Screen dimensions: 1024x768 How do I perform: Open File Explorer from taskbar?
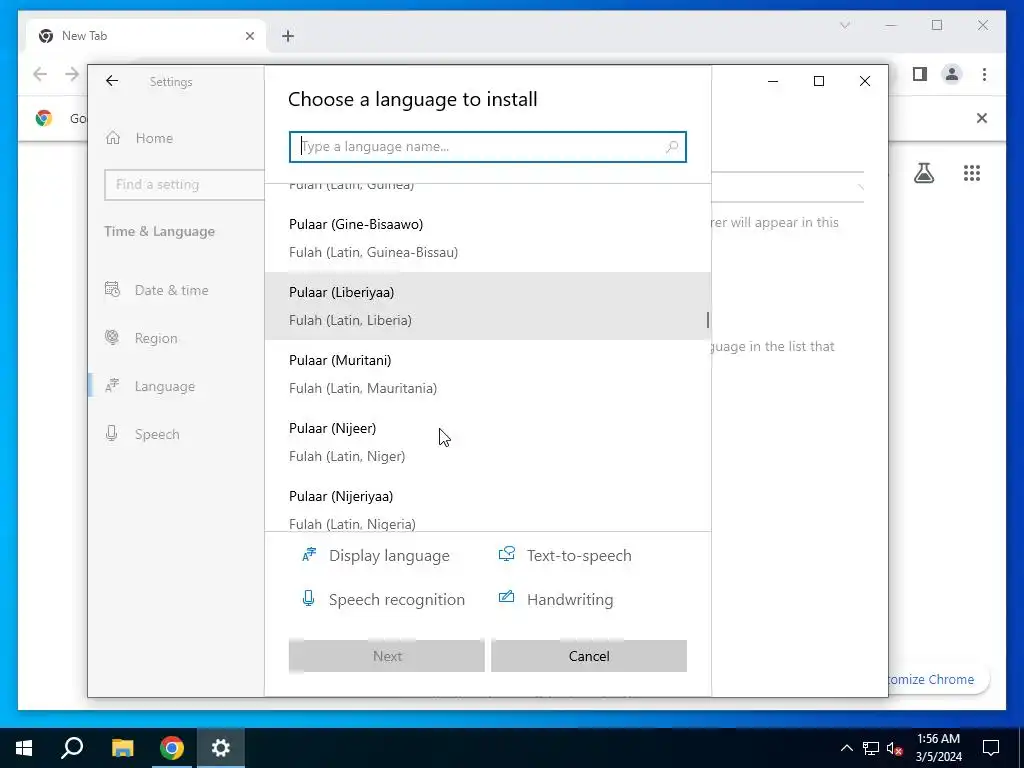pyautogui.click(x=122, y=748)
